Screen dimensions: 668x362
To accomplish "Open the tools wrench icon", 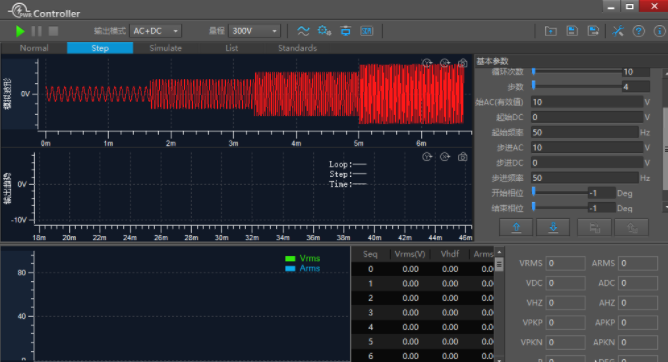I will 618,31.
